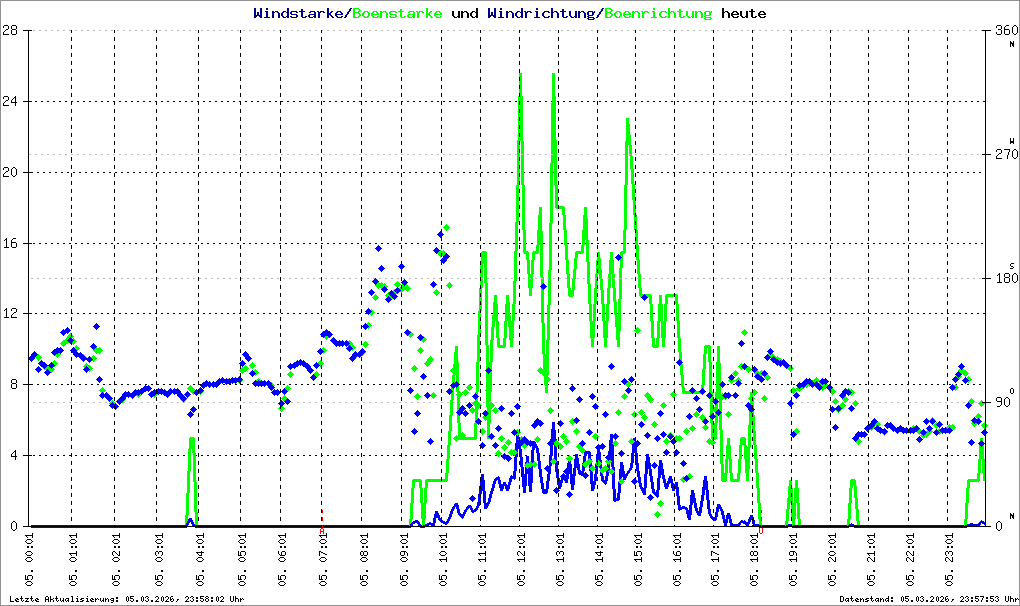Click the '05. 07:01' time axis label
The height and width of the screenshot is (606, 1020).
pyautogui.click(x=323, y=560)
